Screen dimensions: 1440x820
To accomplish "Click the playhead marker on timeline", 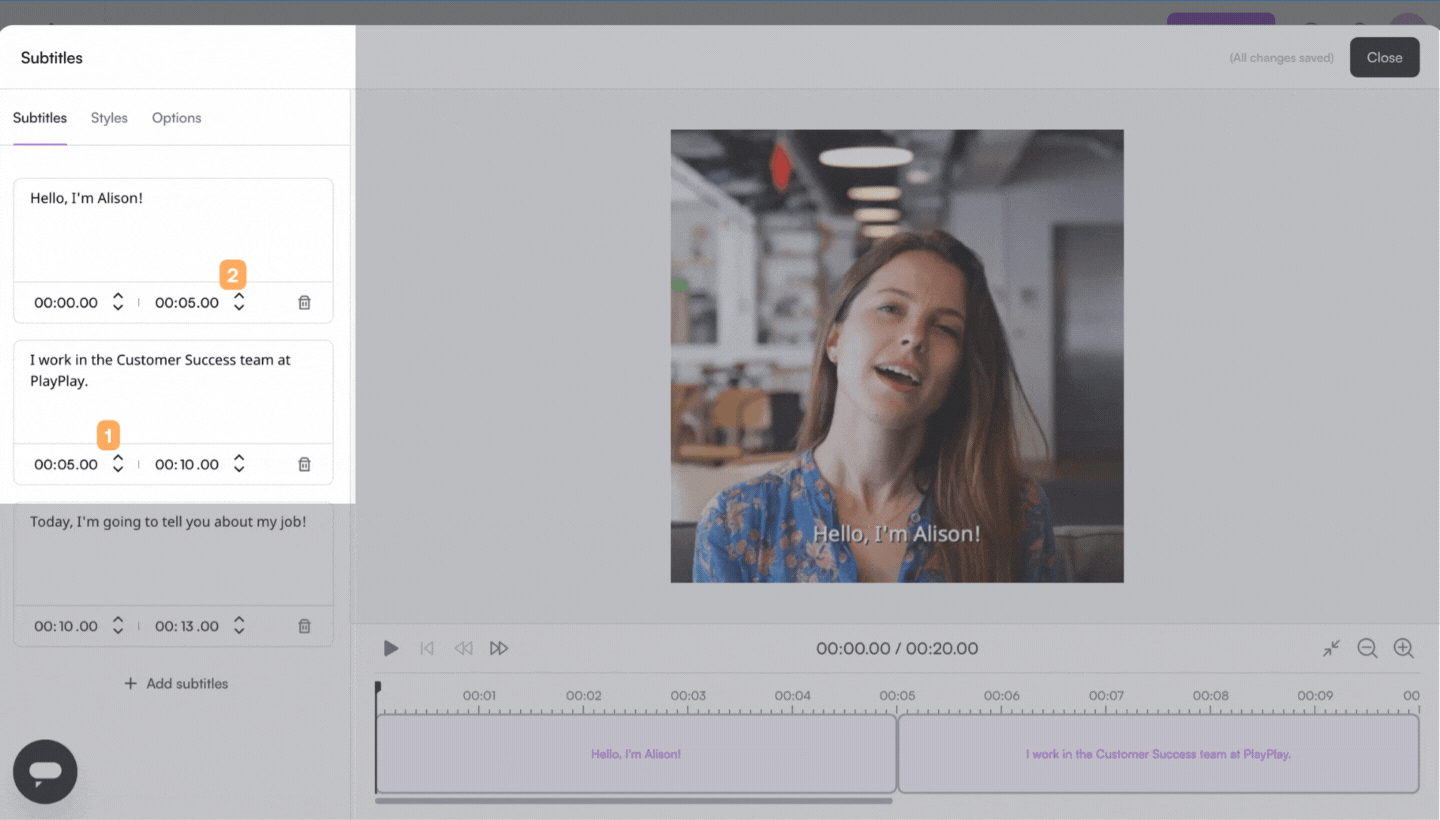I will 378,688.
